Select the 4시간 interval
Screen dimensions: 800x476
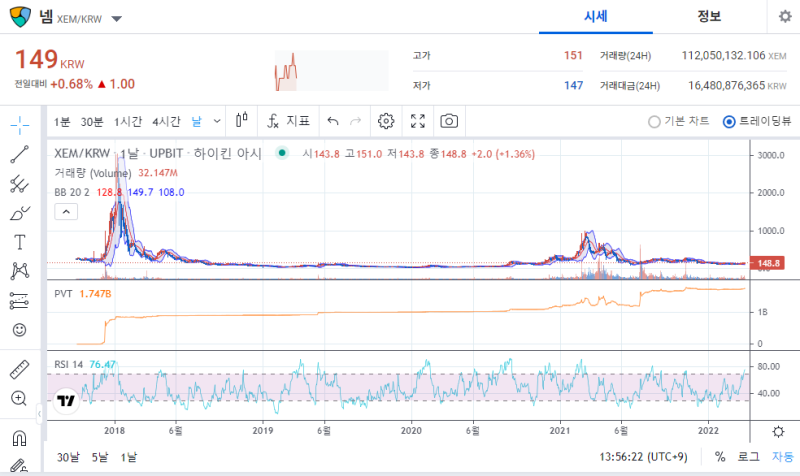(x=166, y=121)
